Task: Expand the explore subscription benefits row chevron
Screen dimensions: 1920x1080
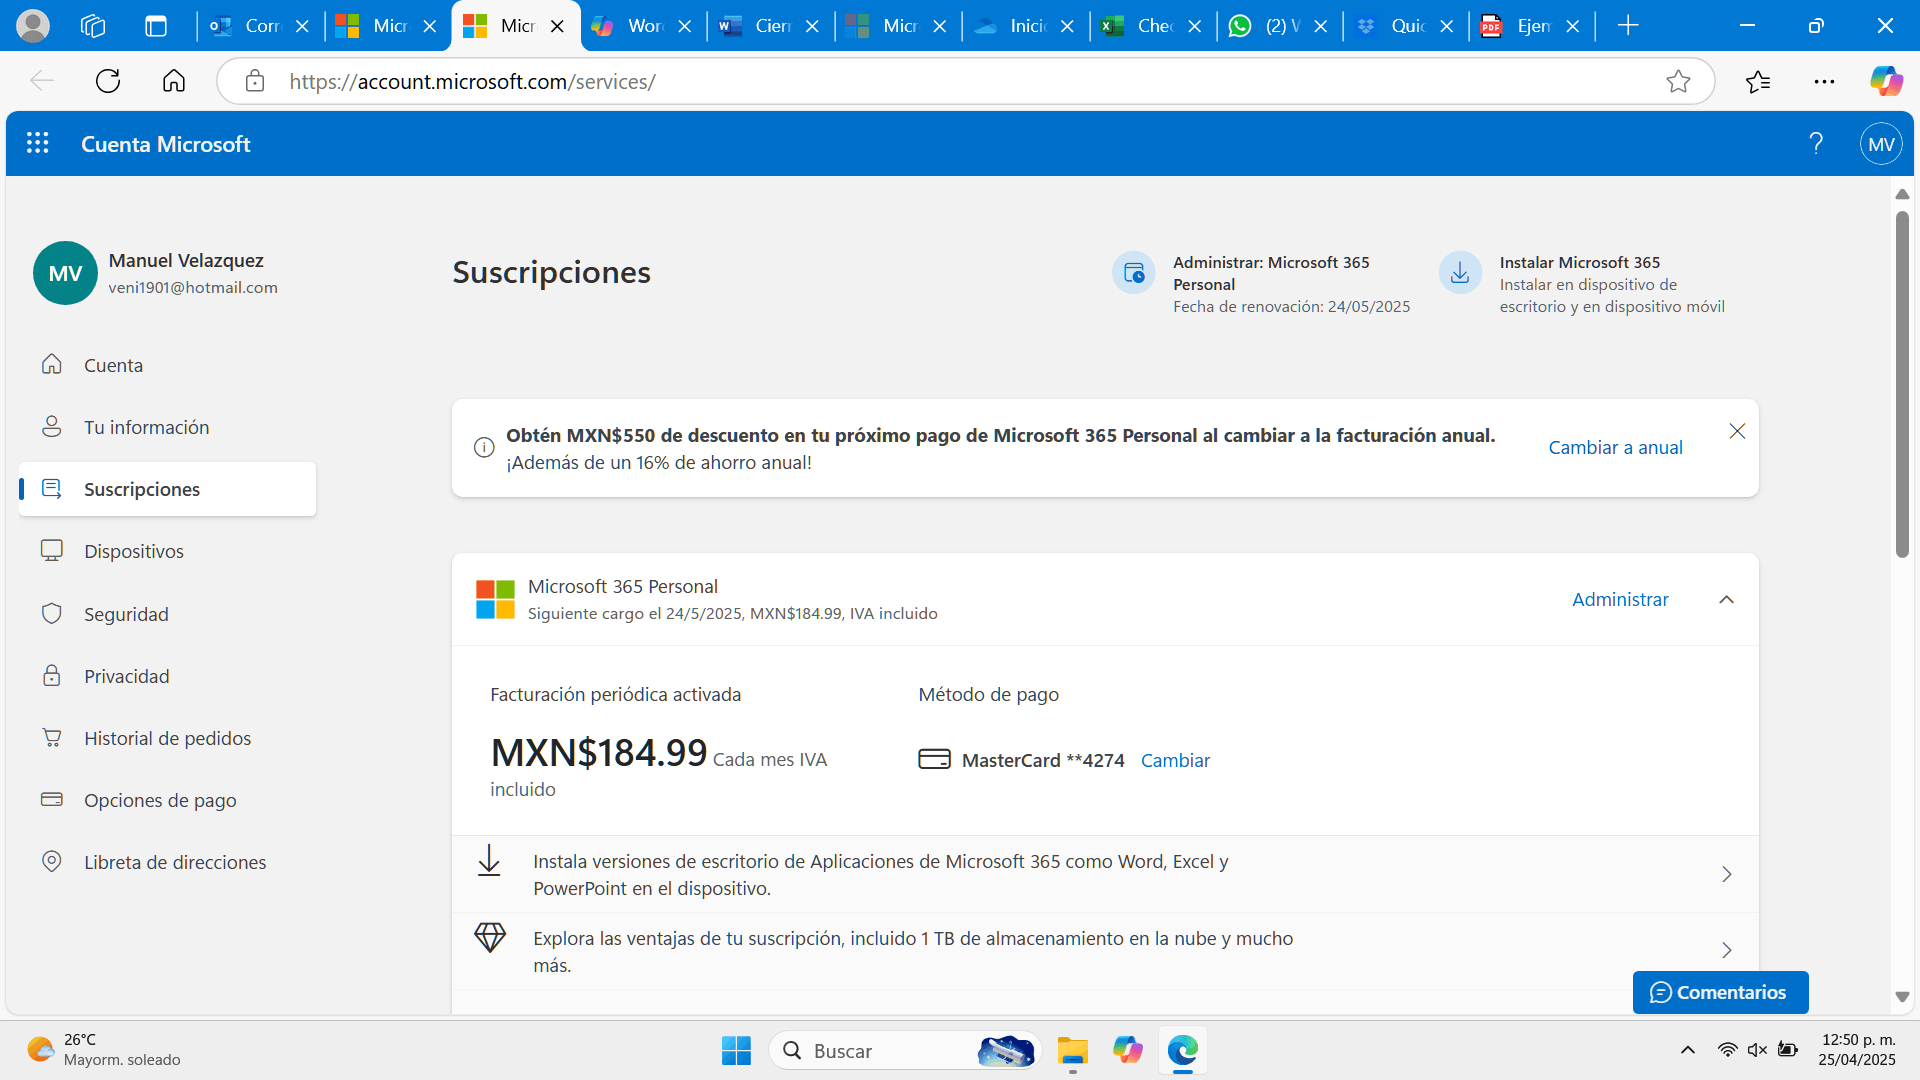Action: pyautogui.click(x=1726, y=950)
